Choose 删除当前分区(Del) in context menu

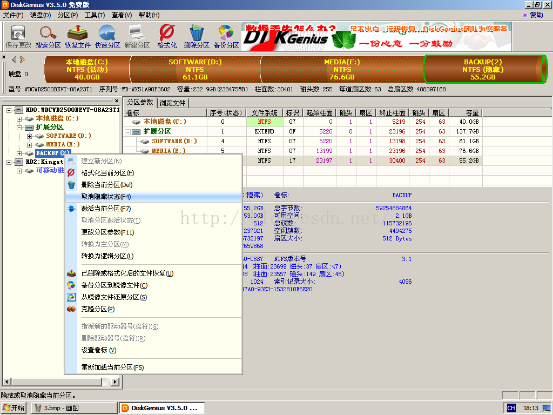tap(154, 185)
